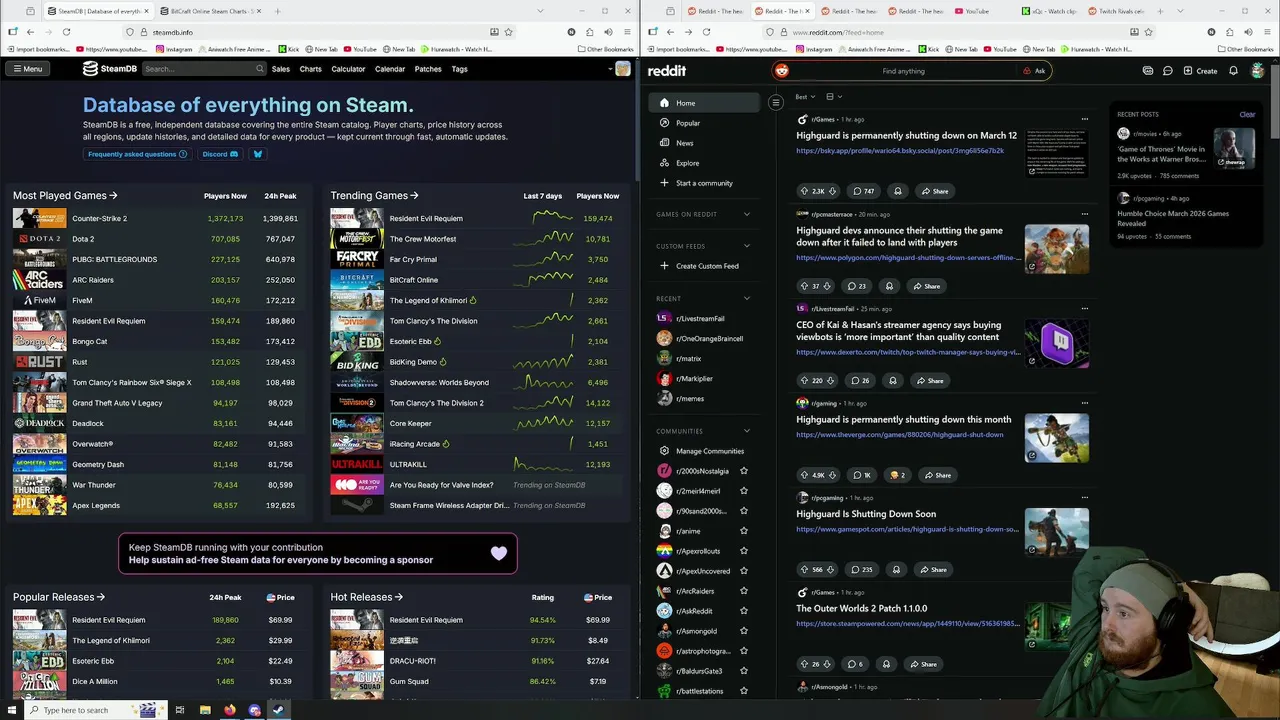Collapse the Games on Reddit section
The image size is (1280, 720).
[x=746, y=214]
